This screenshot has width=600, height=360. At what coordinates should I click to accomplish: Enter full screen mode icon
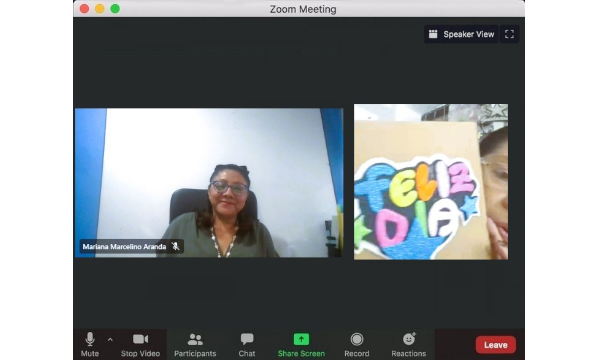tap(509, 34)
